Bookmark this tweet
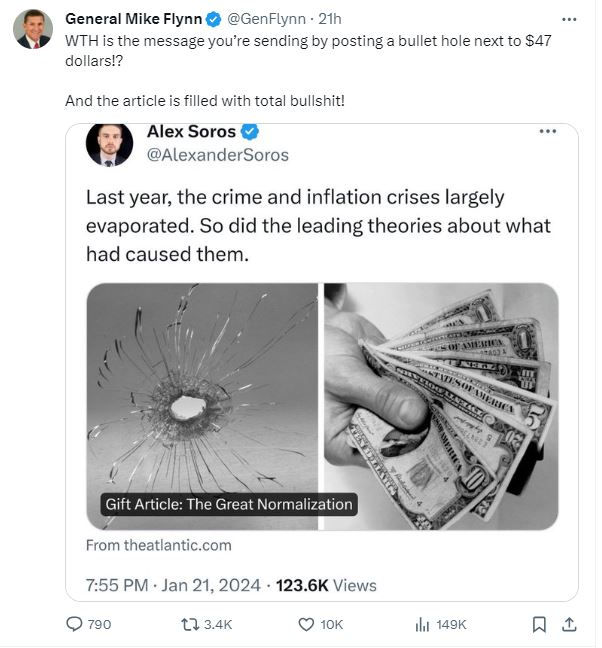The width and height of the screenshot is (602, 648). click(x=539, y=624)
